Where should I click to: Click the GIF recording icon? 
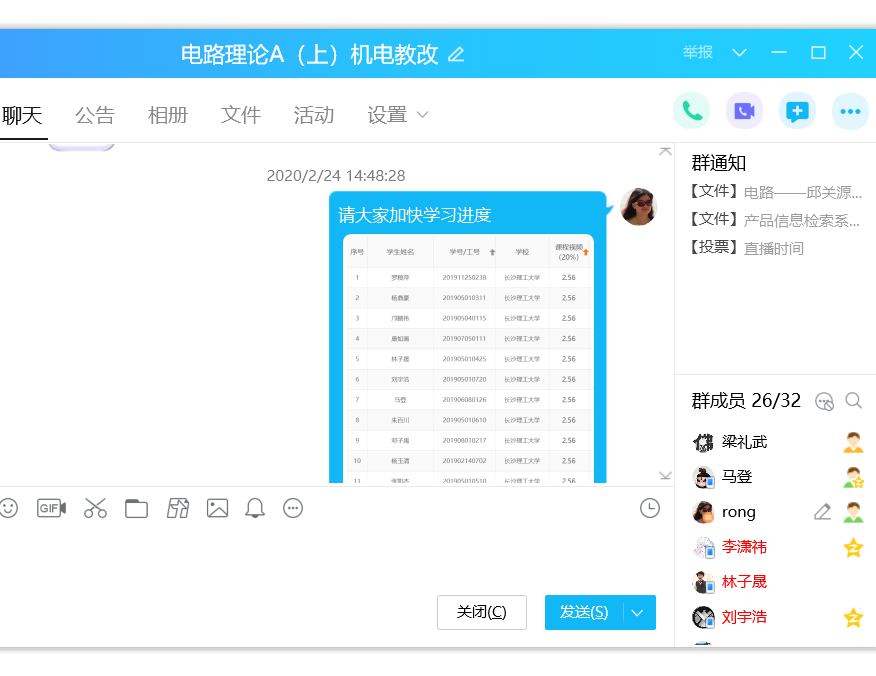pos(51,508)
